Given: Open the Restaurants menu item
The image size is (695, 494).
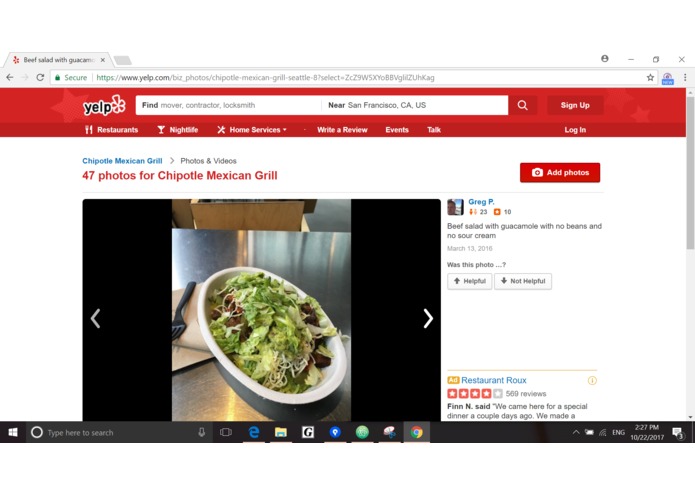Looking at the screenshot, I should coord(111,130).
